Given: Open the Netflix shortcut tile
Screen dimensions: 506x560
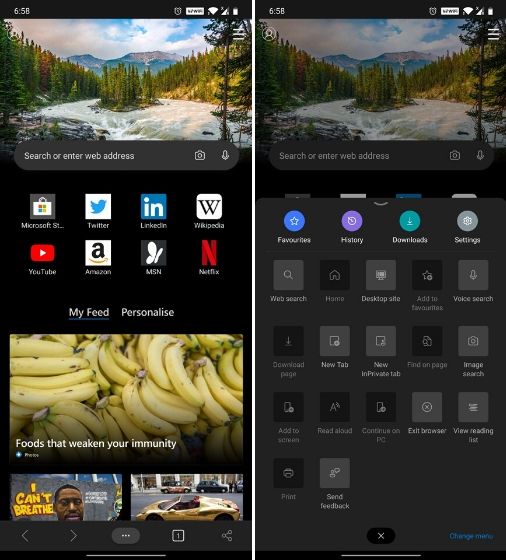Looking at the screenshot, I should (x=209, y=257).
